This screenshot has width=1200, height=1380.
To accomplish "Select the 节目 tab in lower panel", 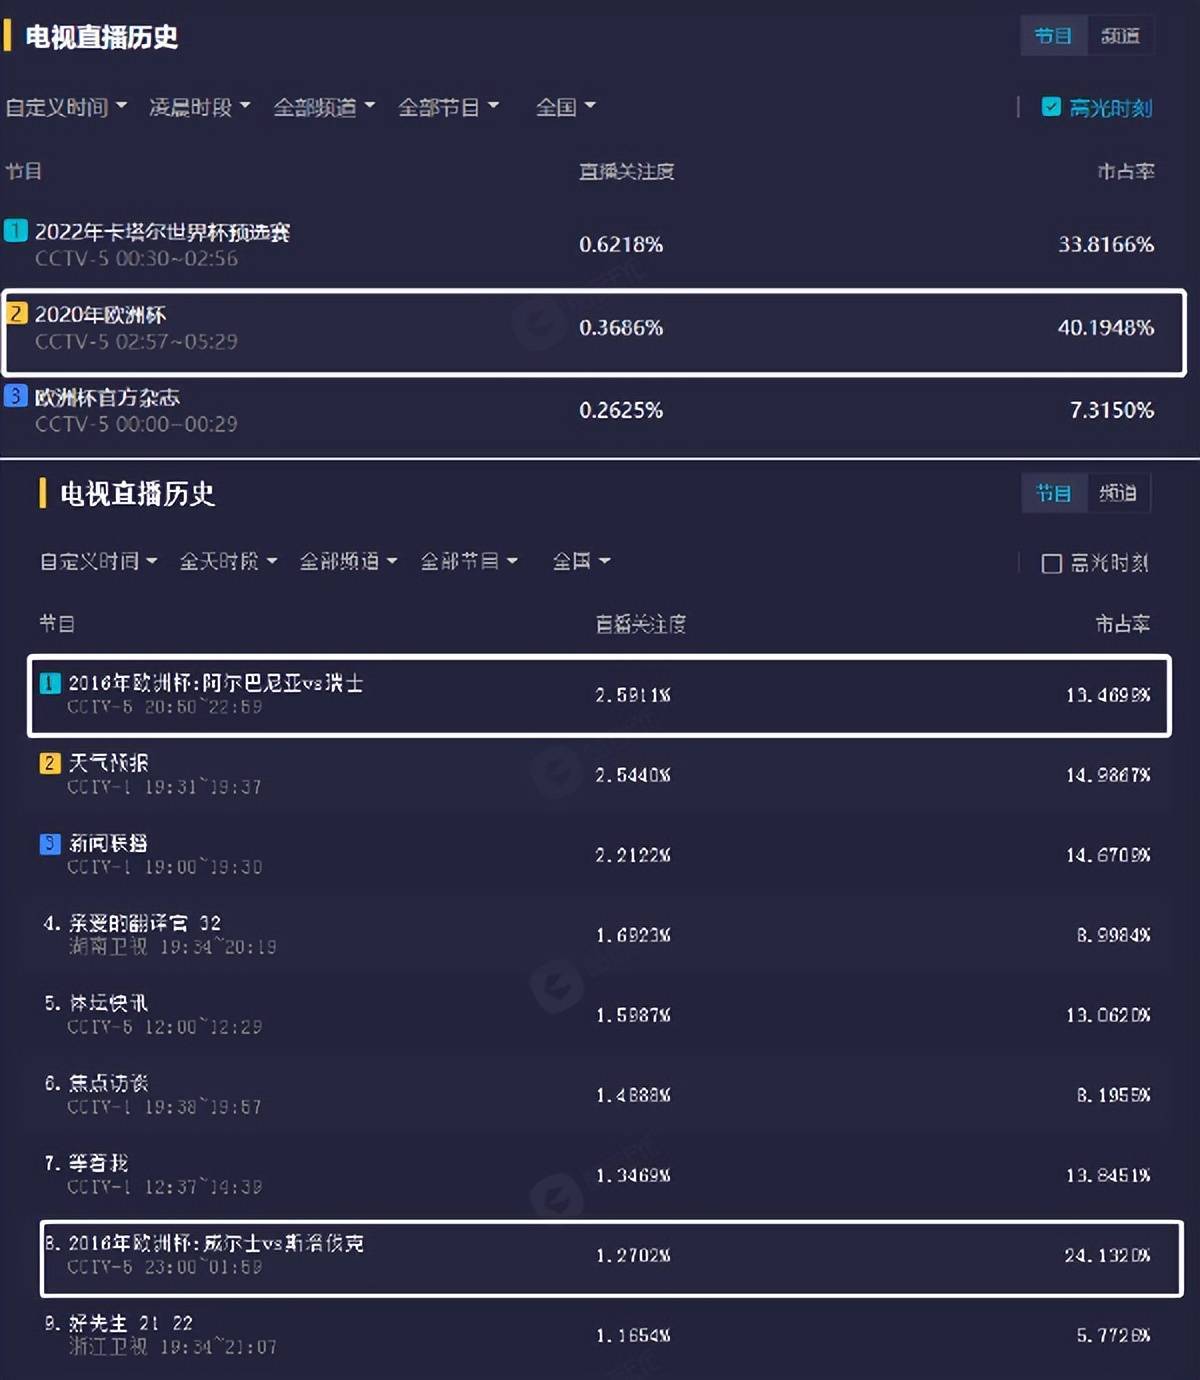I will click(x=1053, y=493).
